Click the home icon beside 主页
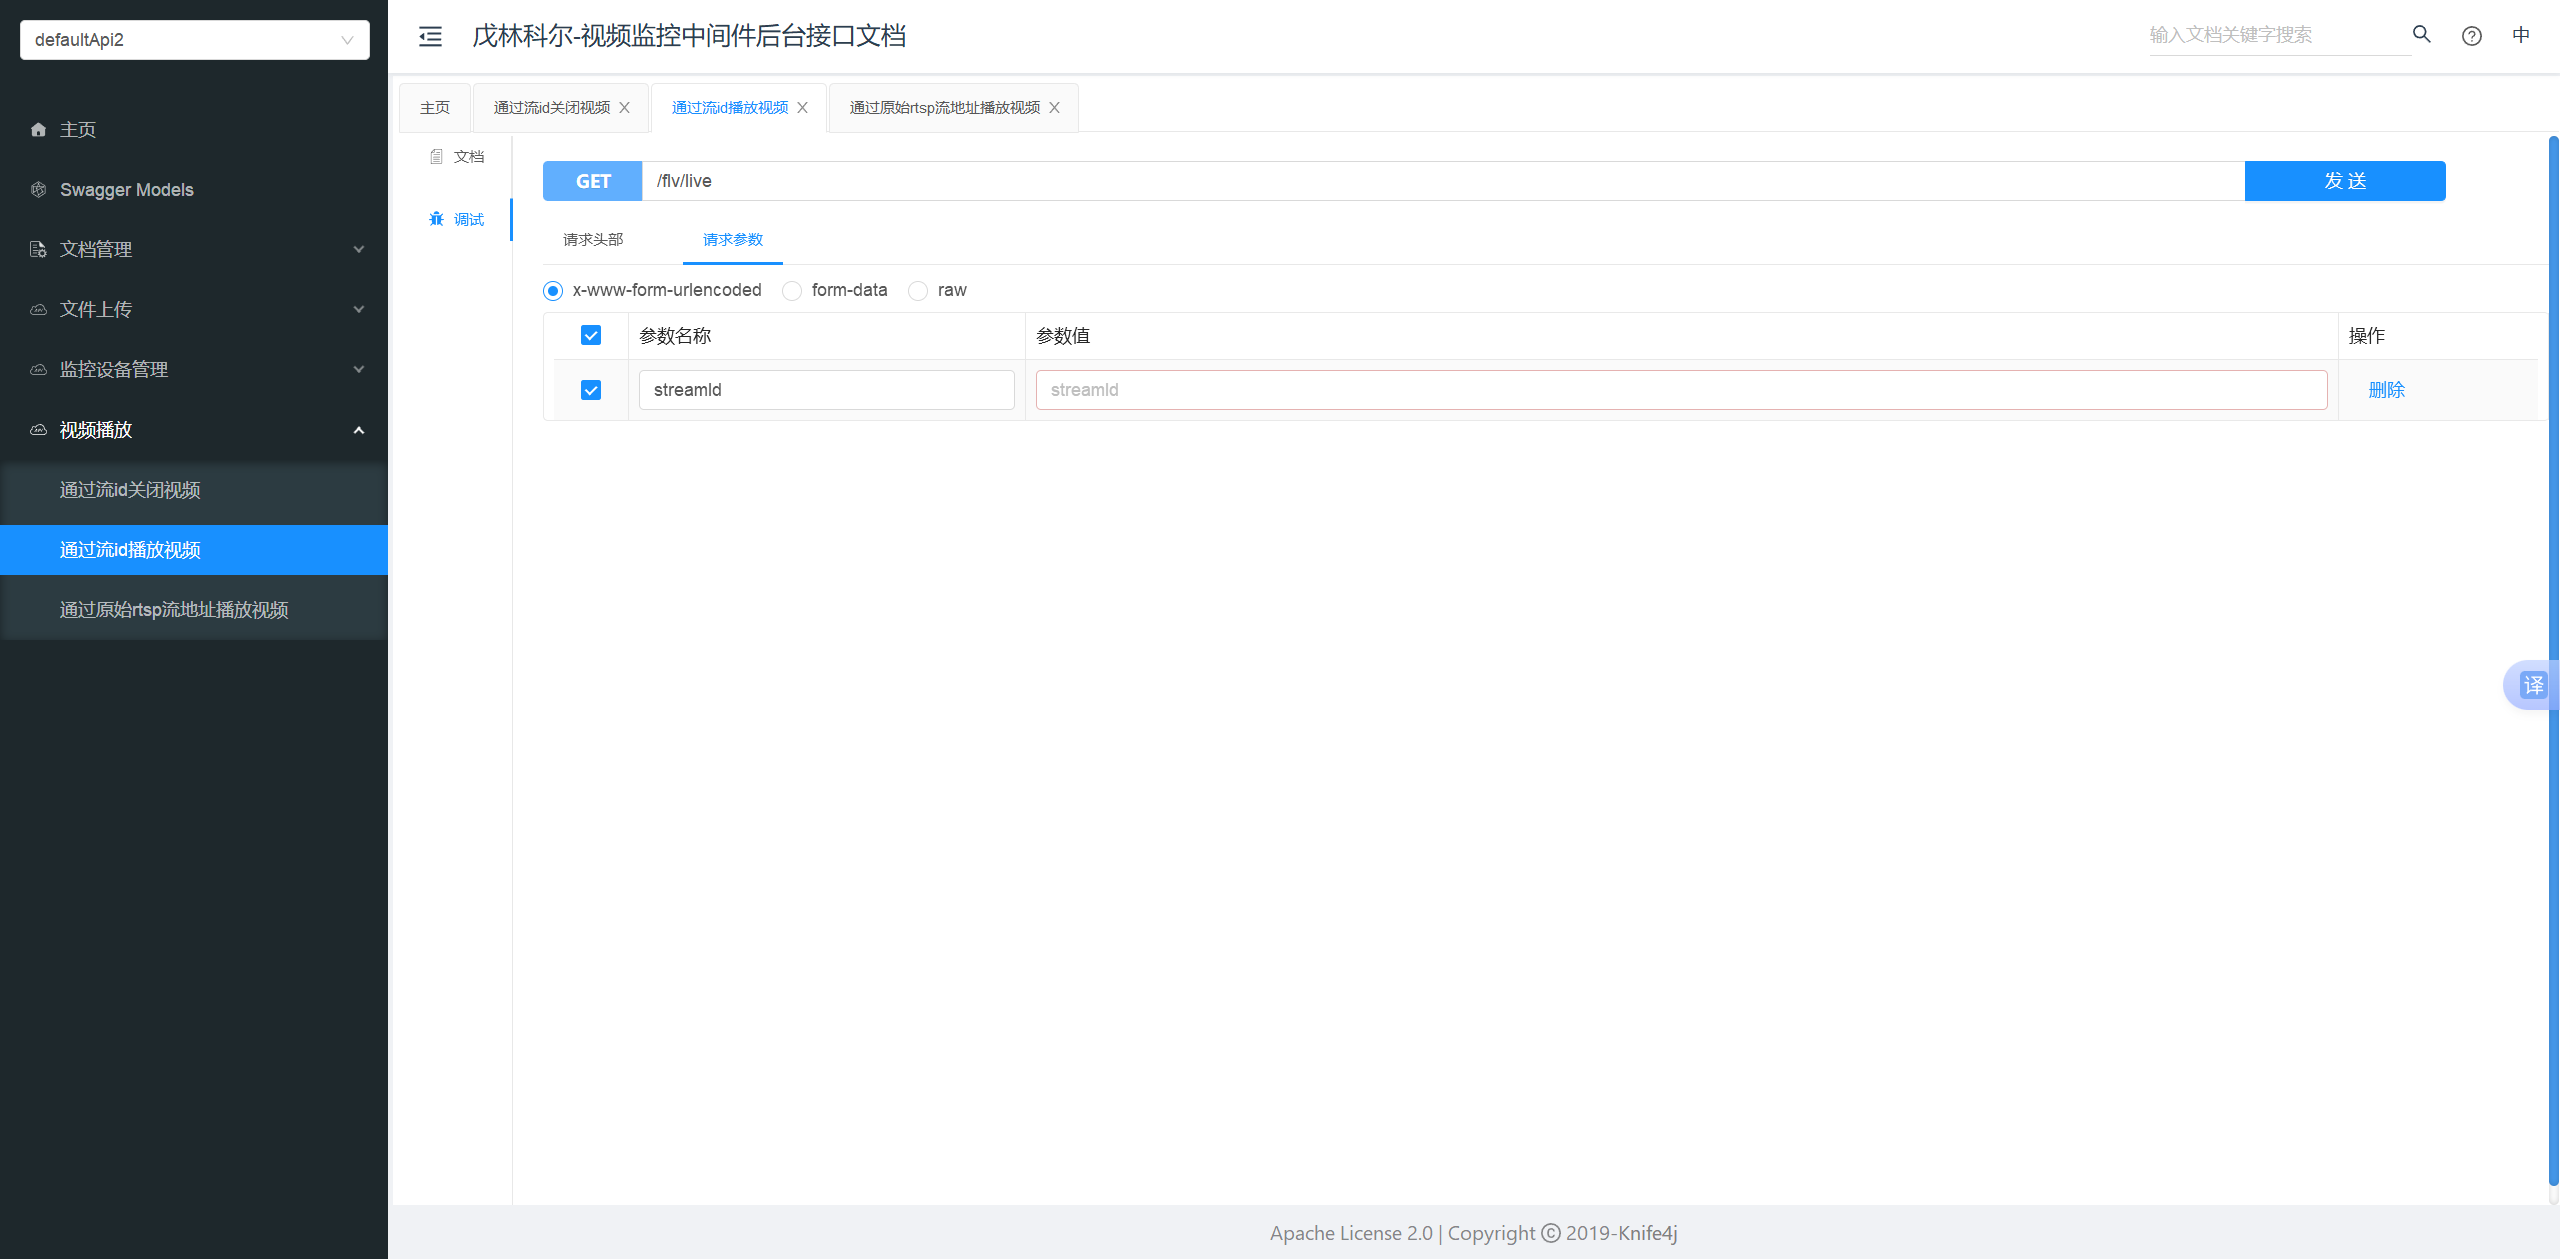Image resolution: width=2560 pixels, height=1259 pixels. point(39,130)
